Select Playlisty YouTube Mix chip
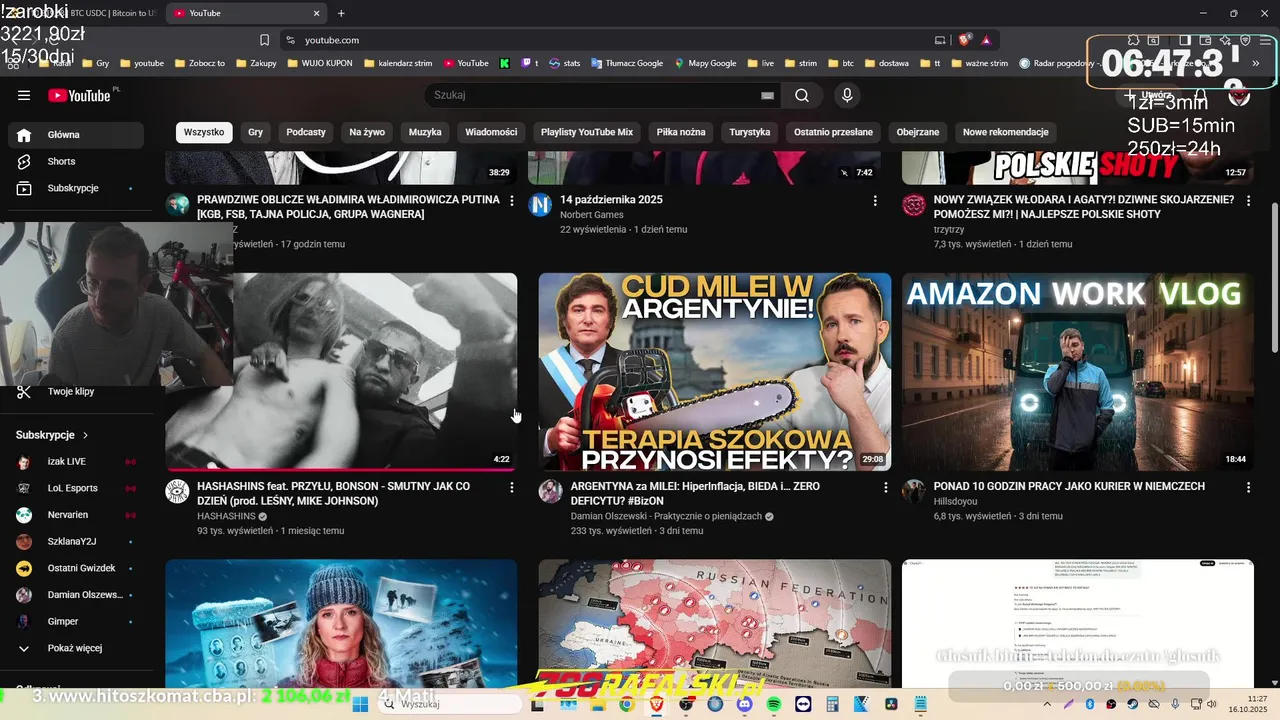Viewport: 1280px width, 720px height. point(587,132)
